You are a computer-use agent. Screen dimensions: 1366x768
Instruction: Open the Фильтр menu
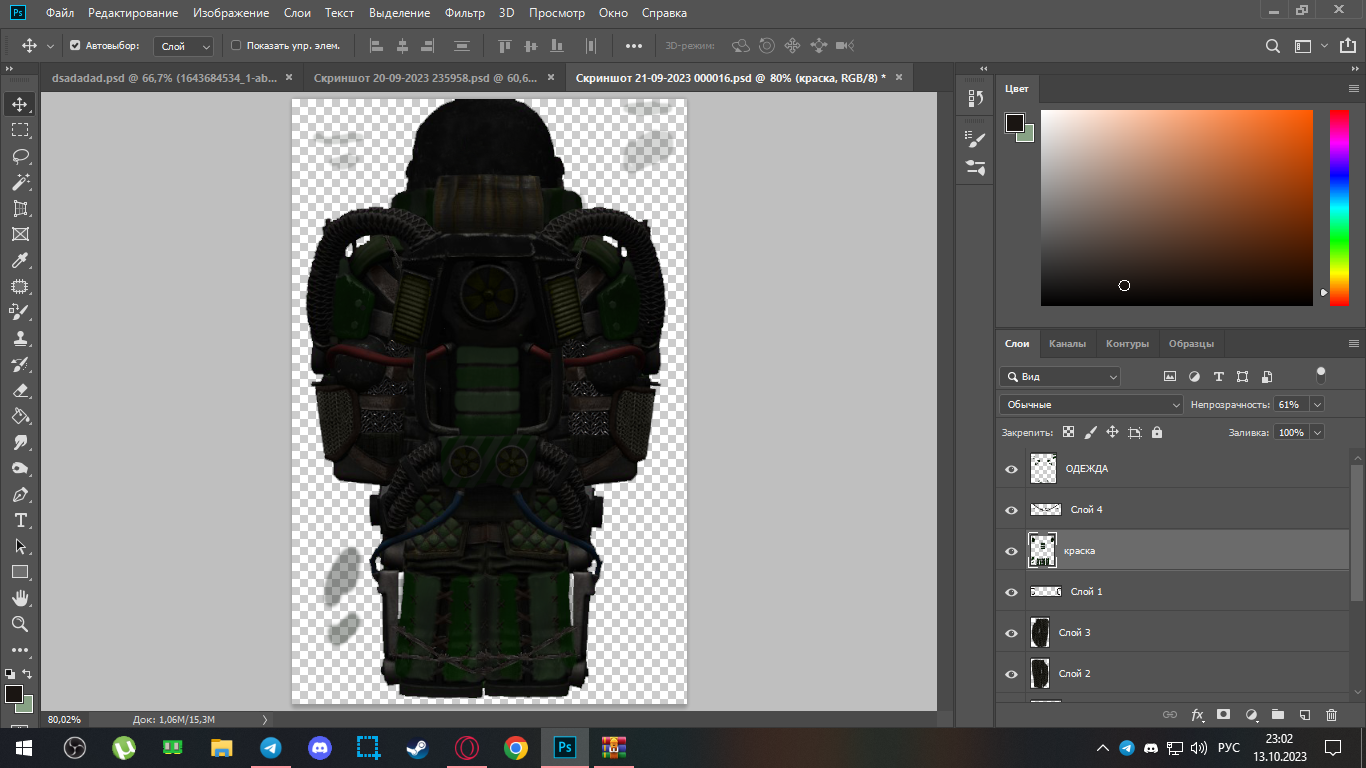[x=464, y=13]
